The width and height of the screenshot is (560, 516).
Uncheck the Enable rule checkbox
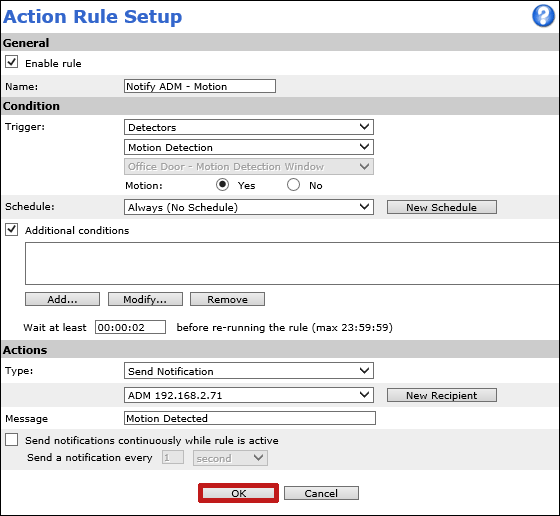tap(11, 62)
